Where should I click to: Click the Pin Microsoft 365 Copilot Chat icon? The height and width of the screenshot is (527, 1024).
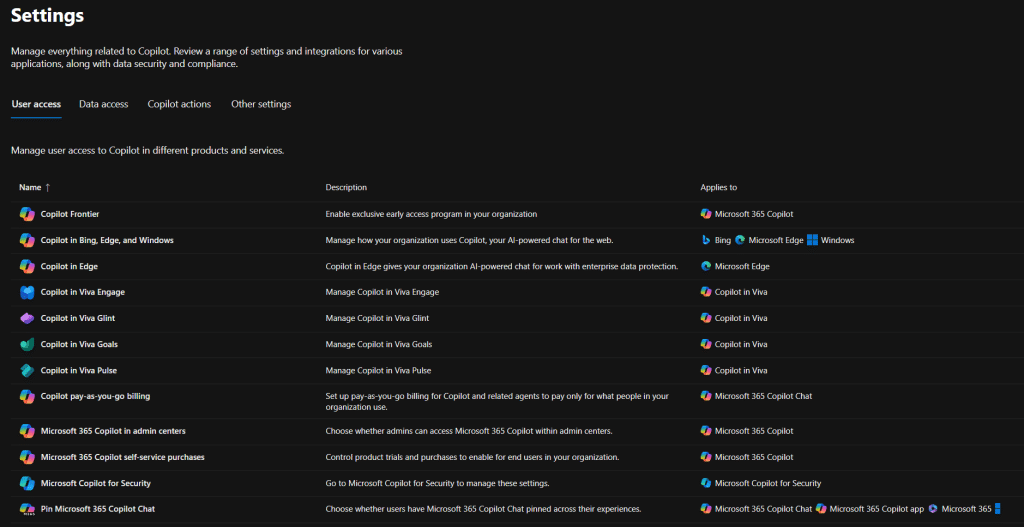[27, 509]
